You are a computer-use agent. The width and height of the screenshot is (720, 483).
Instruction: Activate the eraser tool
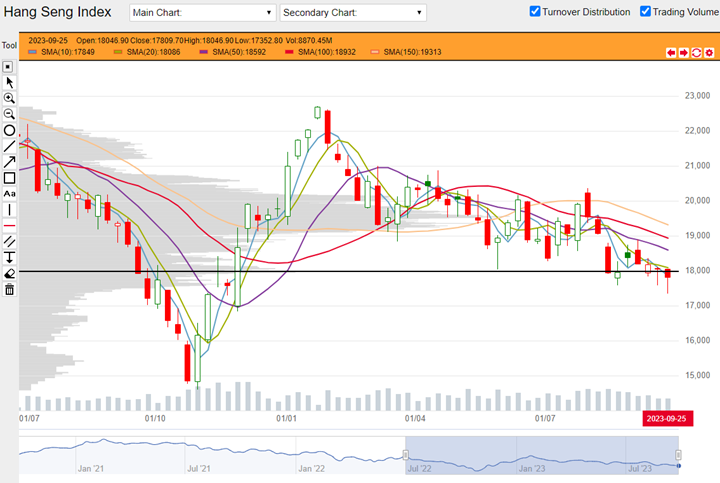tap(9, 274)
